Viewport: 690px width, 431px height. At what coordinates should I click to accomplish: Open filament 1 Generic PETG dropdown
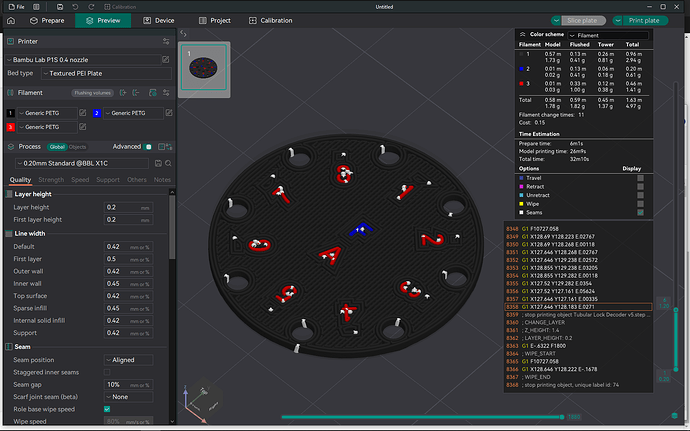click(47, 113)
